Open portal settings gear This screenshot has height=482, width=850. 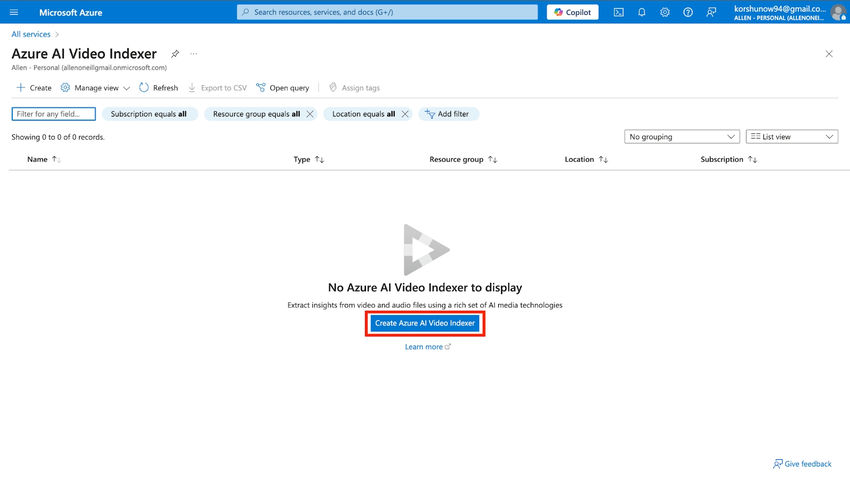point(665,12)
